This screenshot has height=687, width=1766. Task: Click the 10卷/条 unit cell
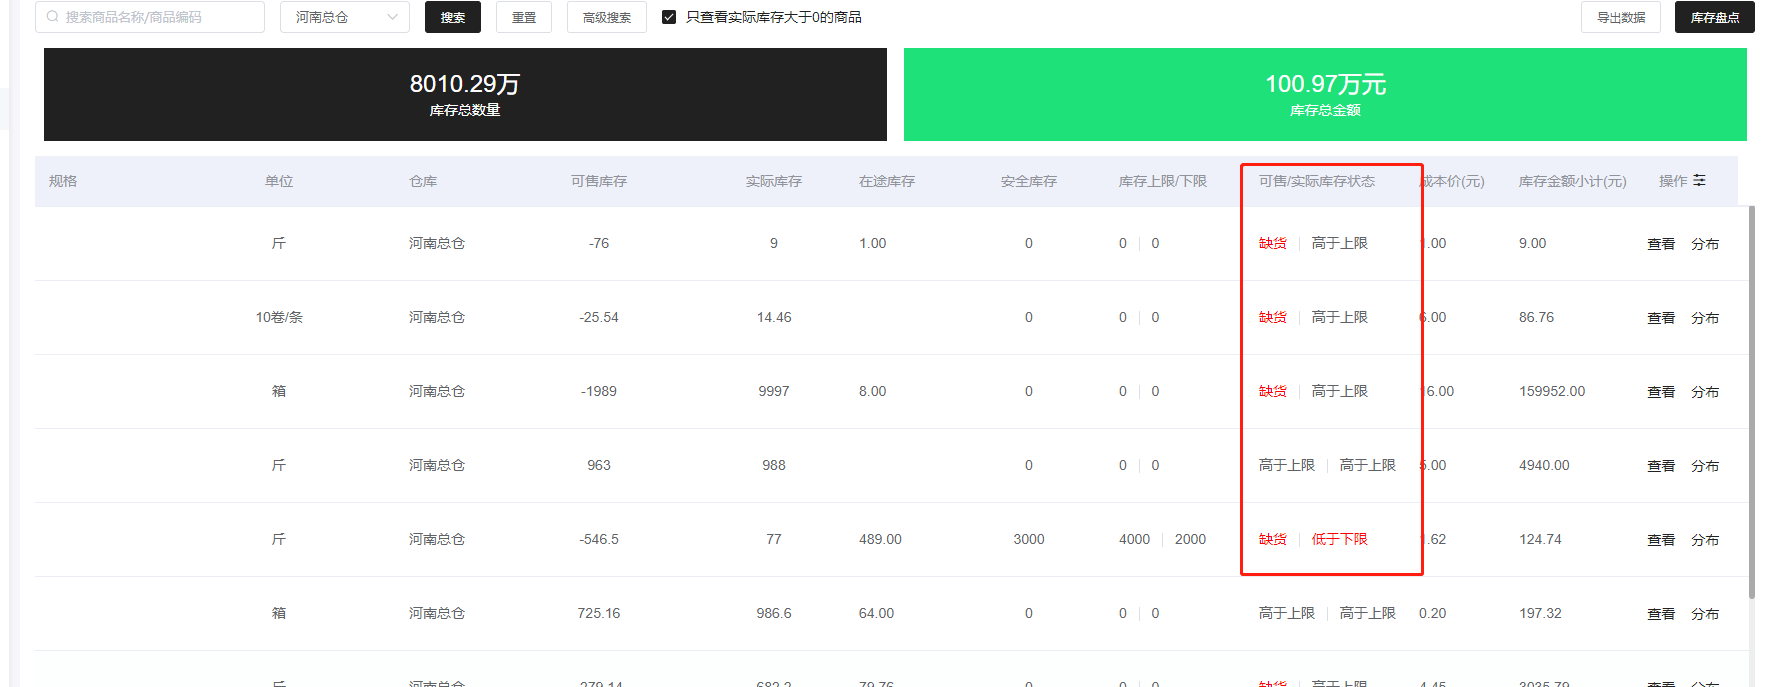click(x=279, y=317)
